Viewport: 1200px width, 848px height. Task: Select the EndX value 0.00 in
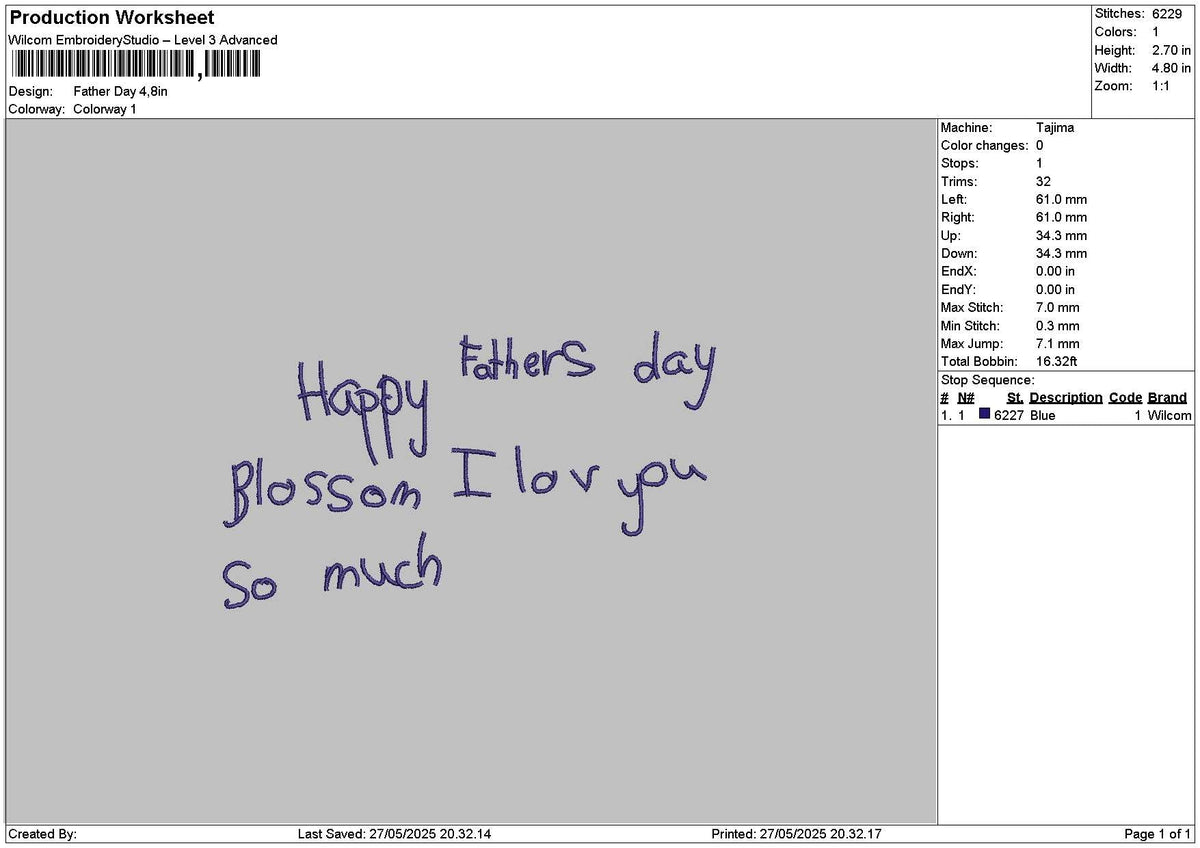click(x=1056, y=272)
